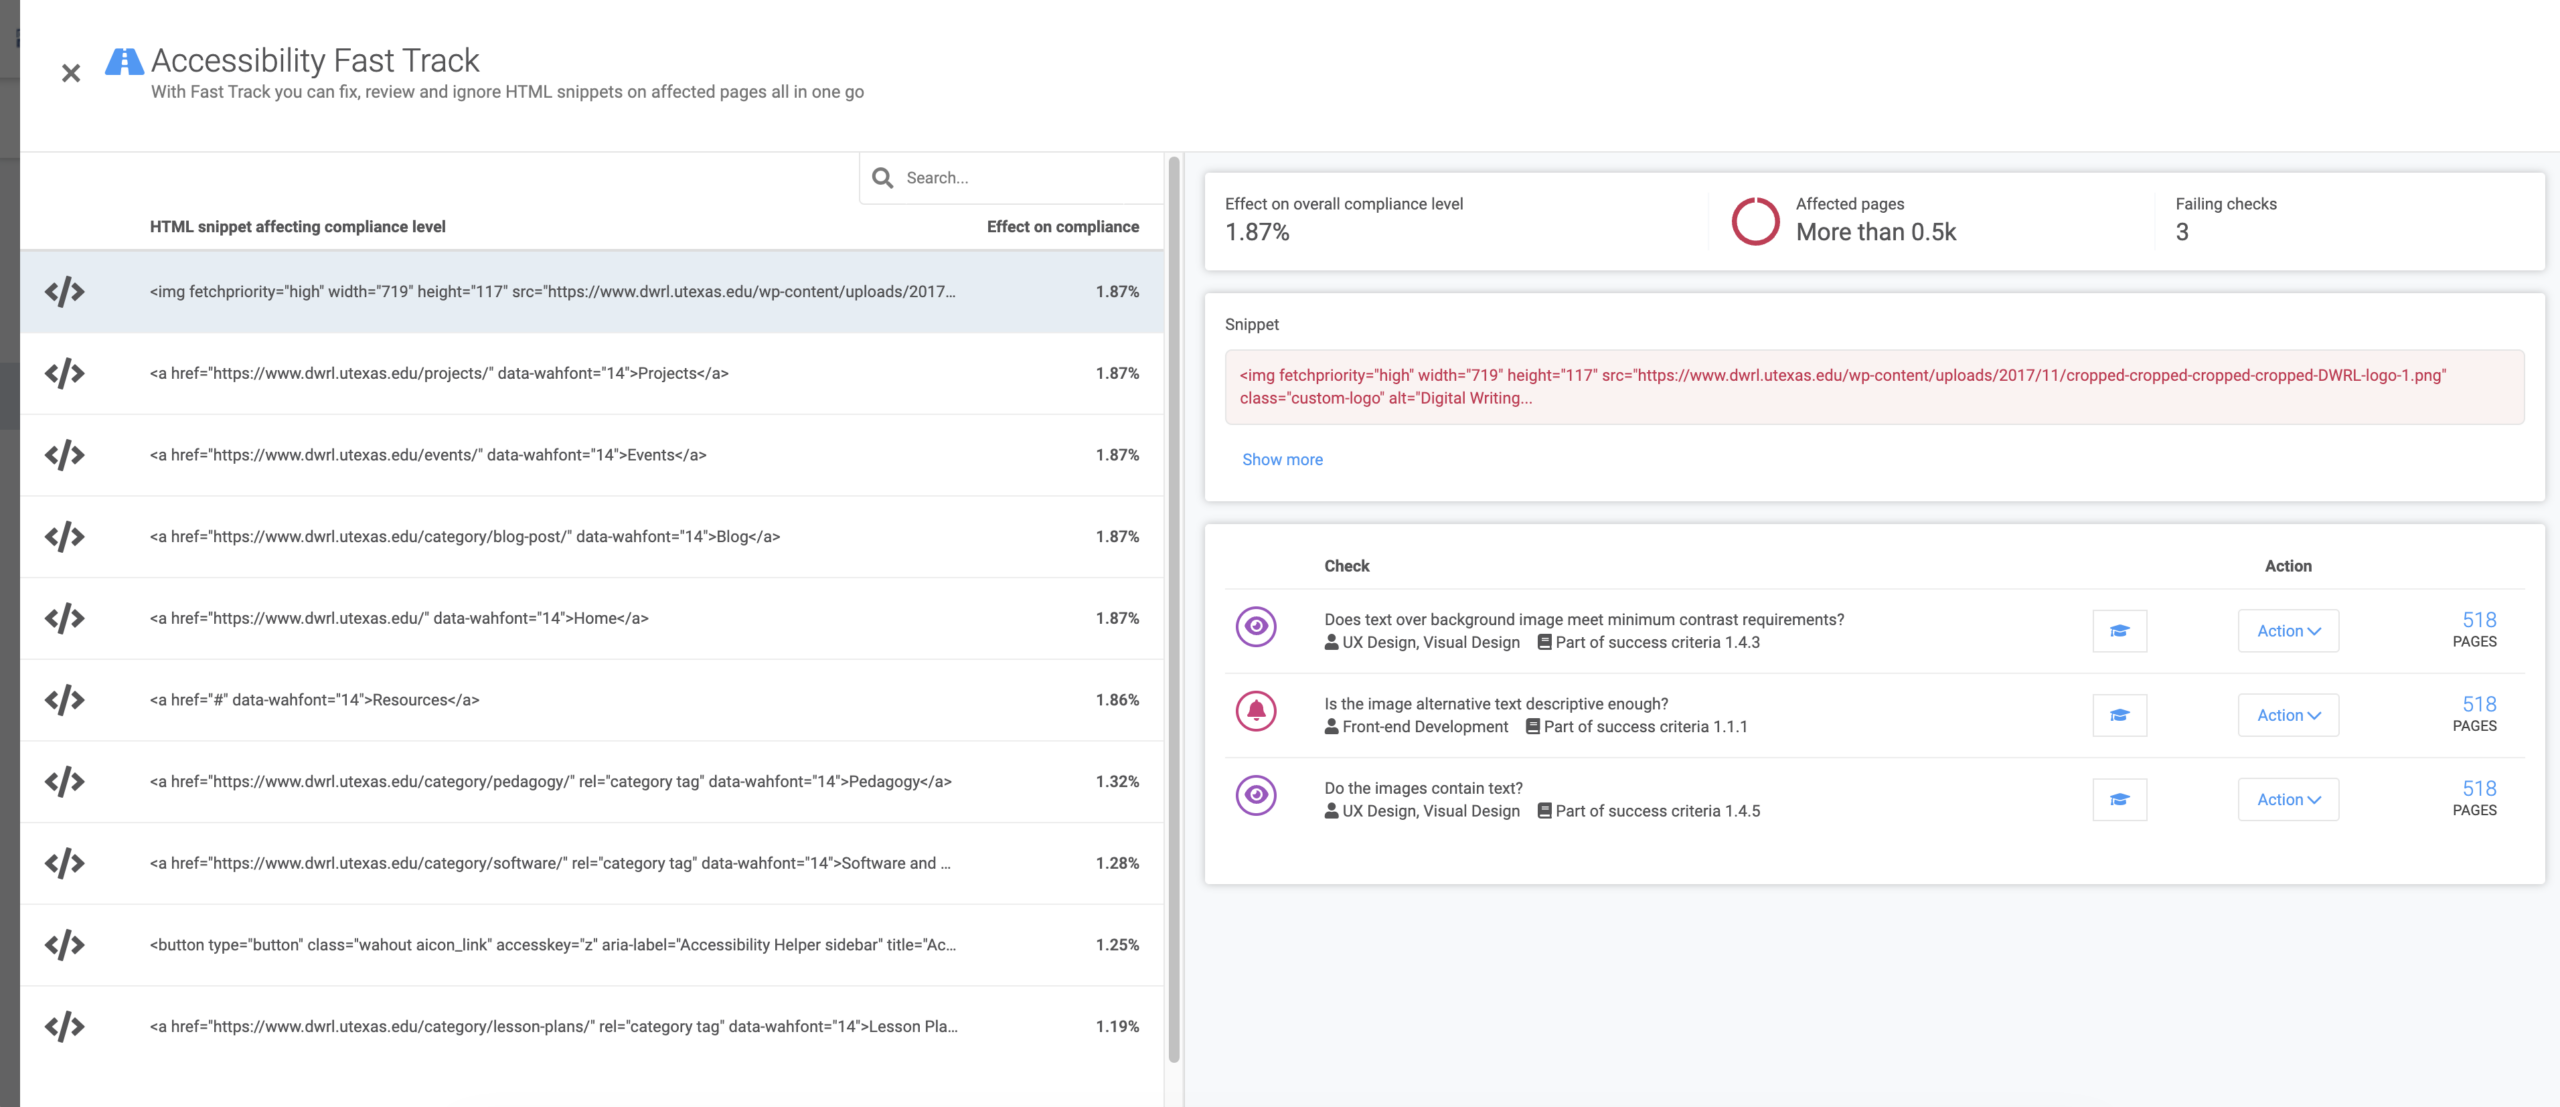Open 518 pages link for images contain text
Image resolution: width=2560 pixels, height=1107 pixels.
click(x=2478, y=790)
